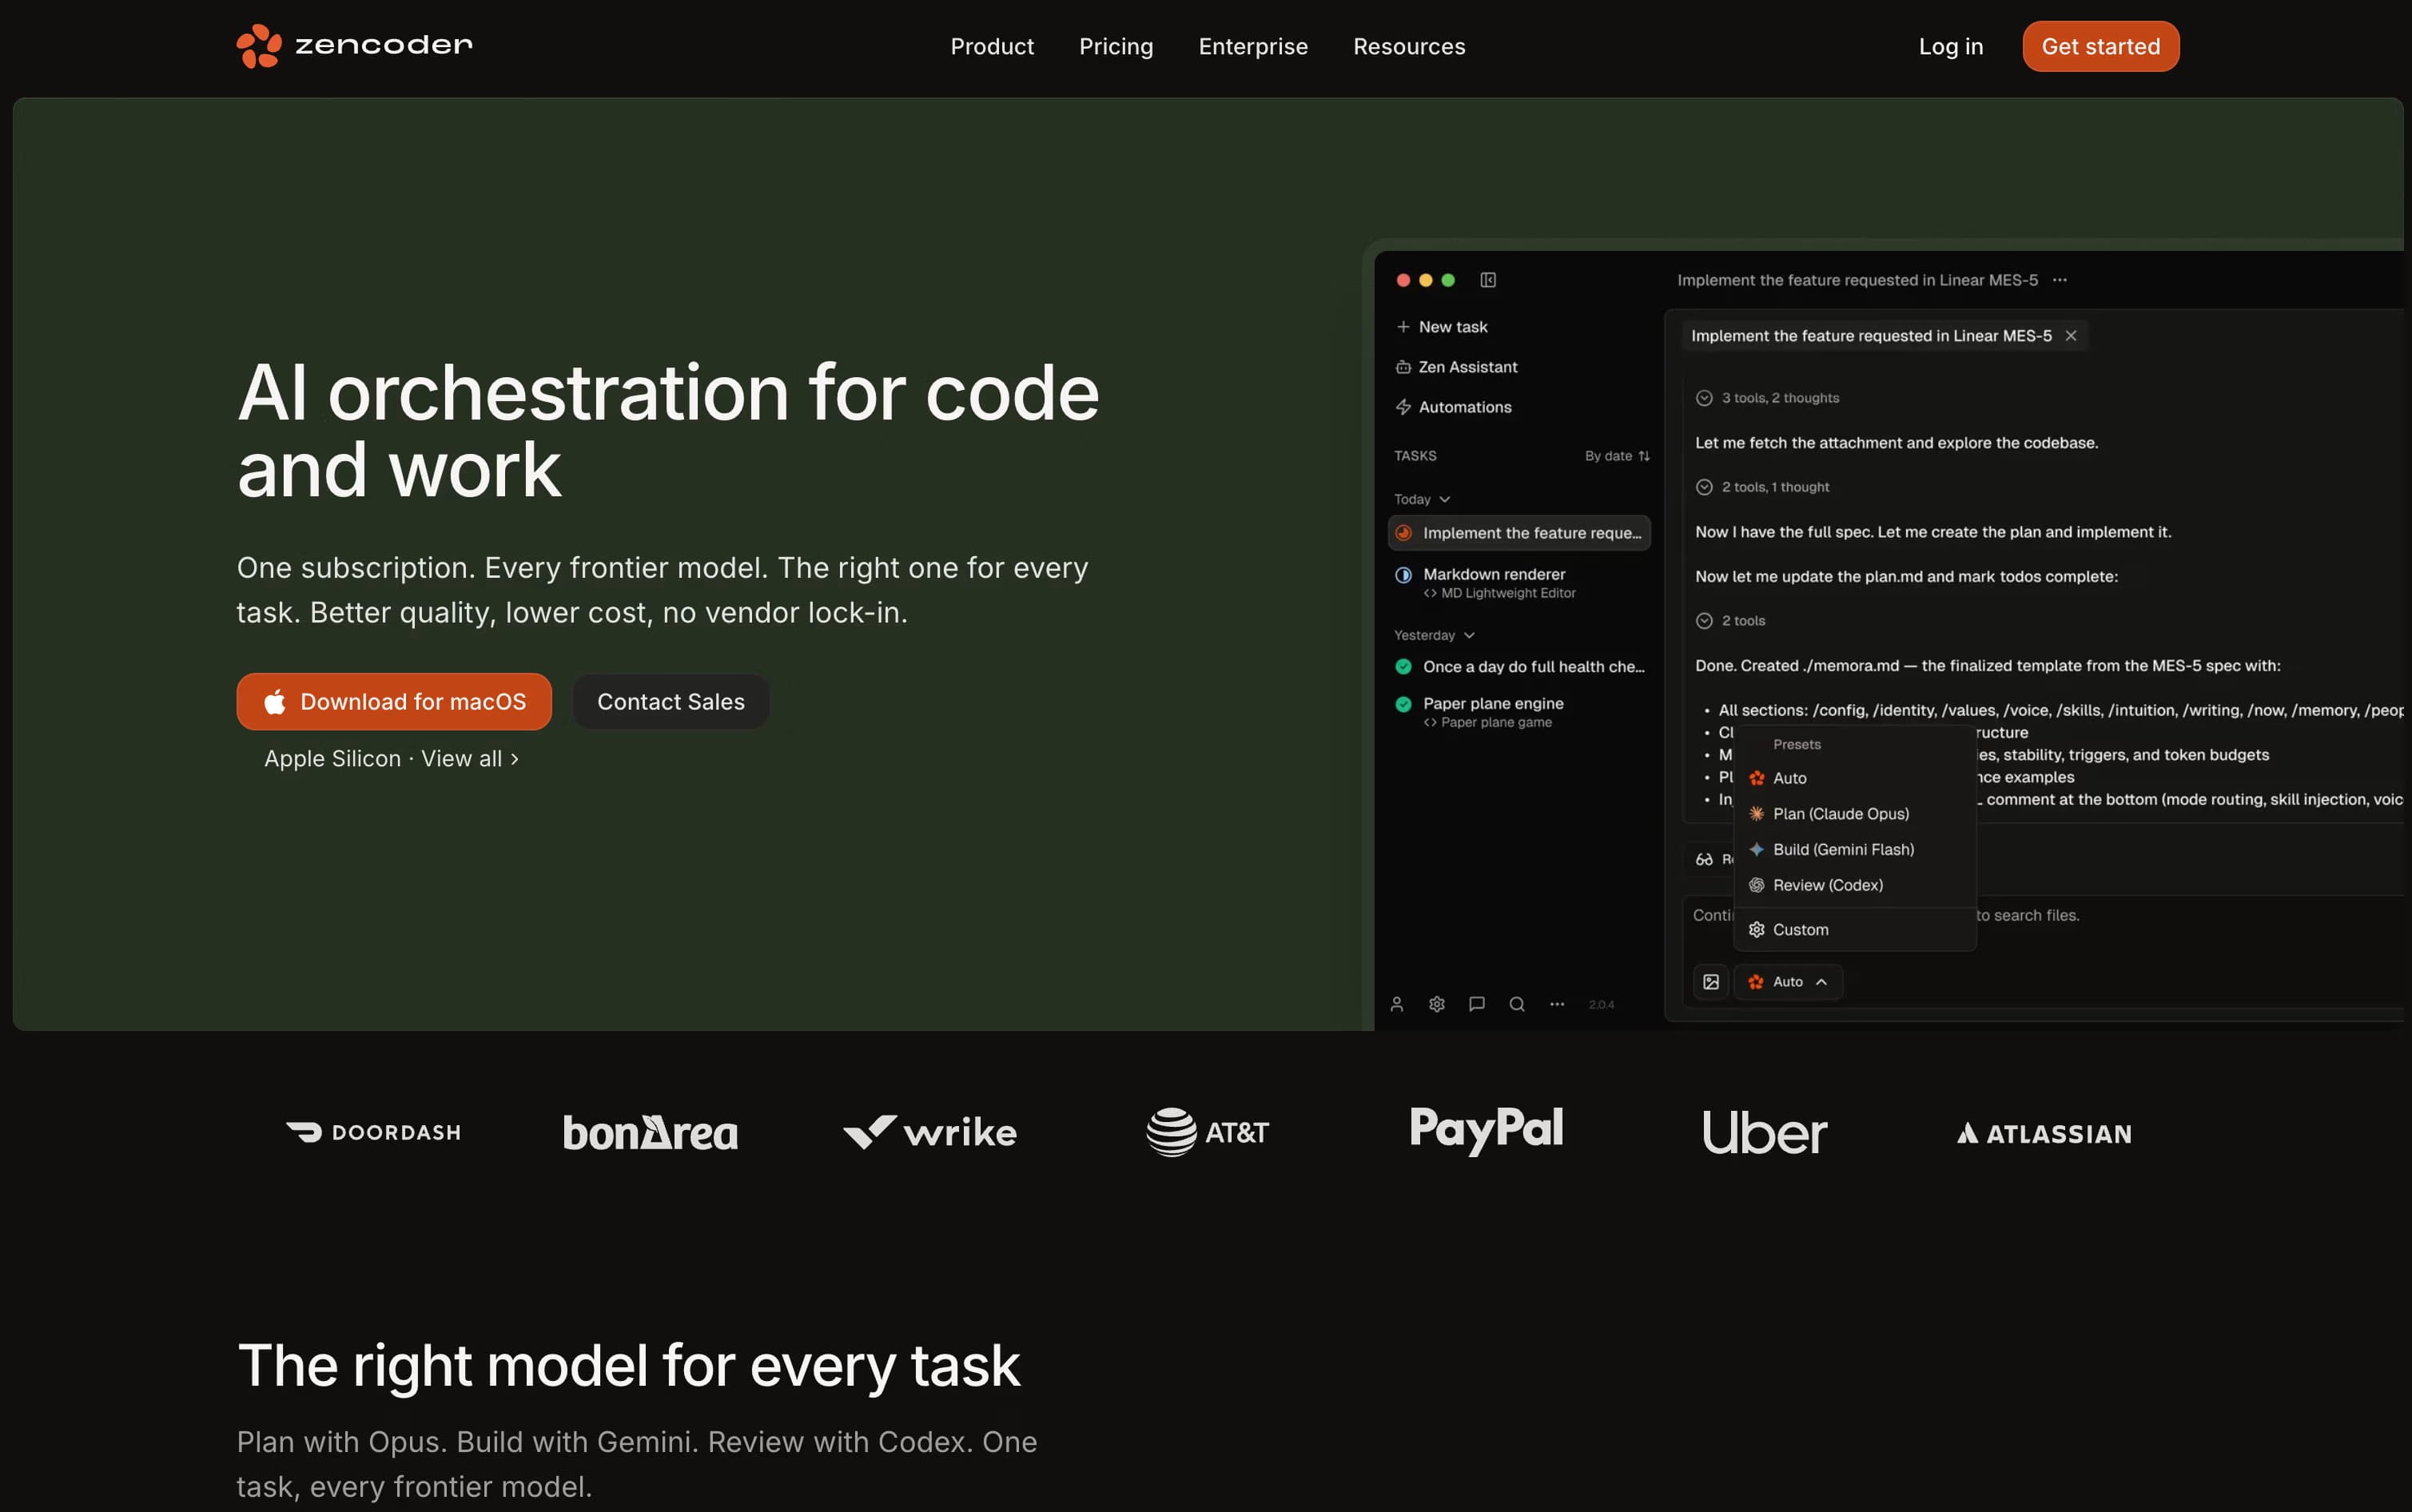Open the chat feedback icon in sidebar footer

pos(1477,1004)
